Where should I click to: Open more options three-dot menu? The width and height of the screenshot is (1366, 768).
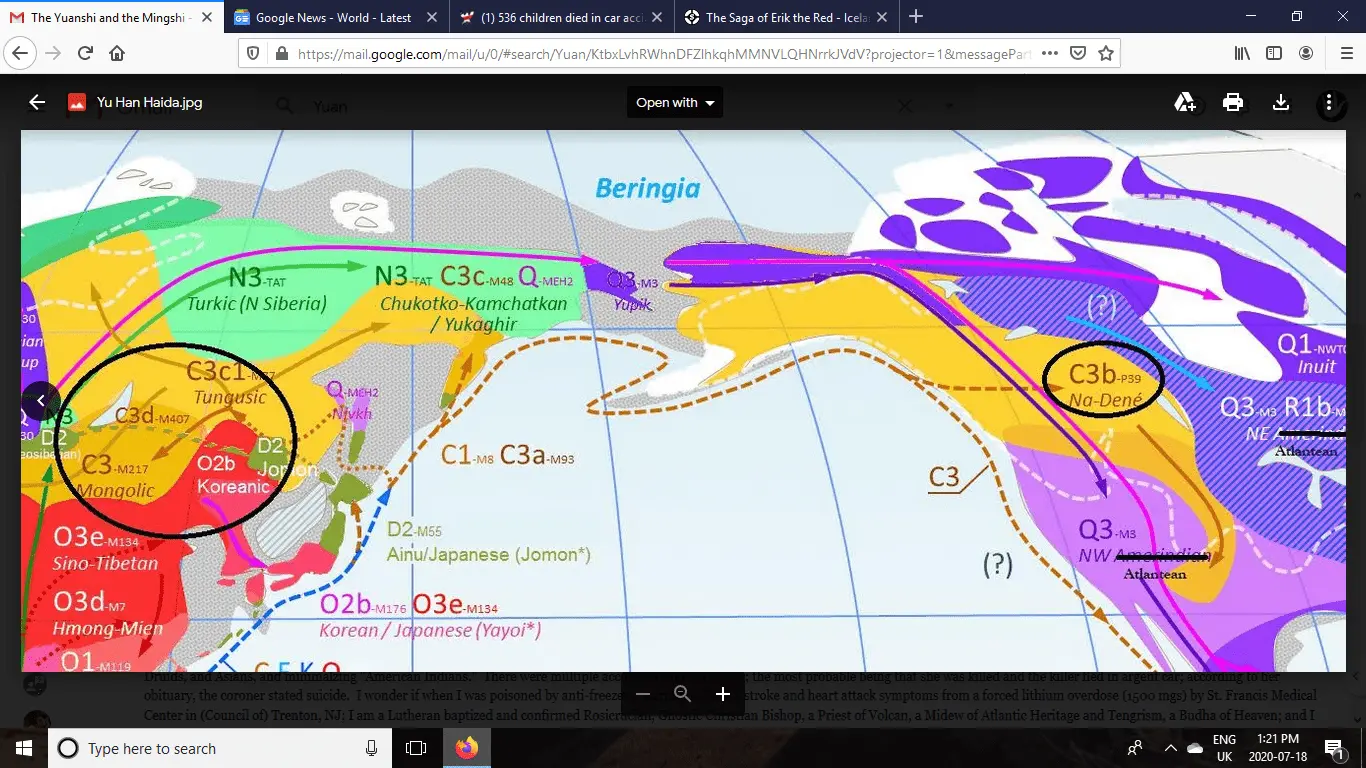1331,102
